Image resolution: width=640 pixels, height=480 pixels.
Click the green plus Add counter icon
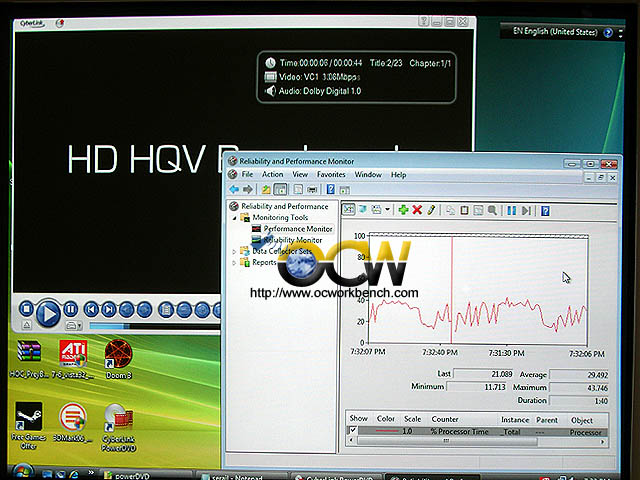pos(403,210)
